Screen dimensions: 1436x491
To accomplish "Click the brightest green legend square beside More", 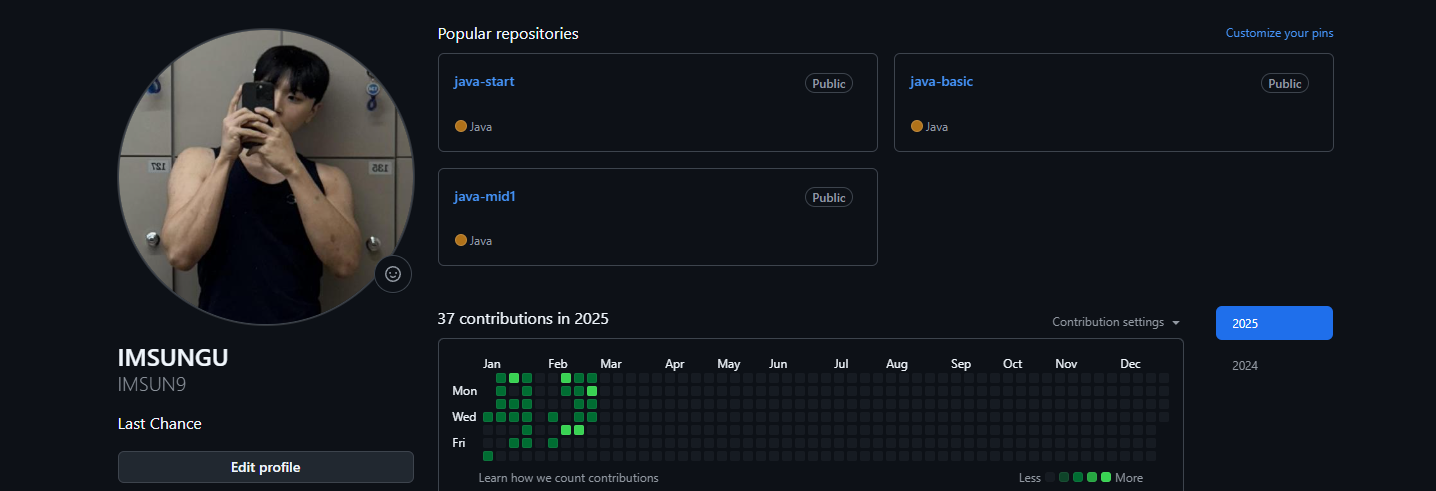I will [x=1106, y=478].
